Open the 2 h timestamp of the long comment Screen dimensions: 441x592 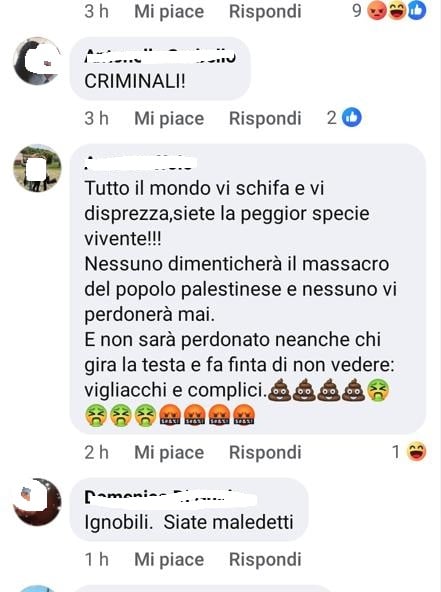tap(97, 452)
